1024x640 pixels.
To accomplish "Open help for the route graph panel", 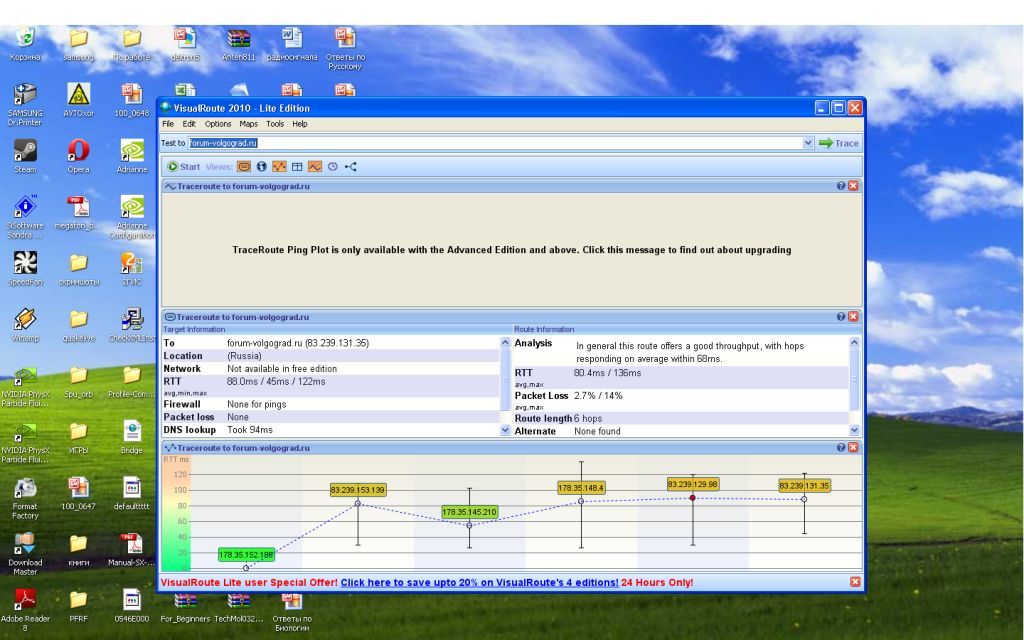I will 841,448.
